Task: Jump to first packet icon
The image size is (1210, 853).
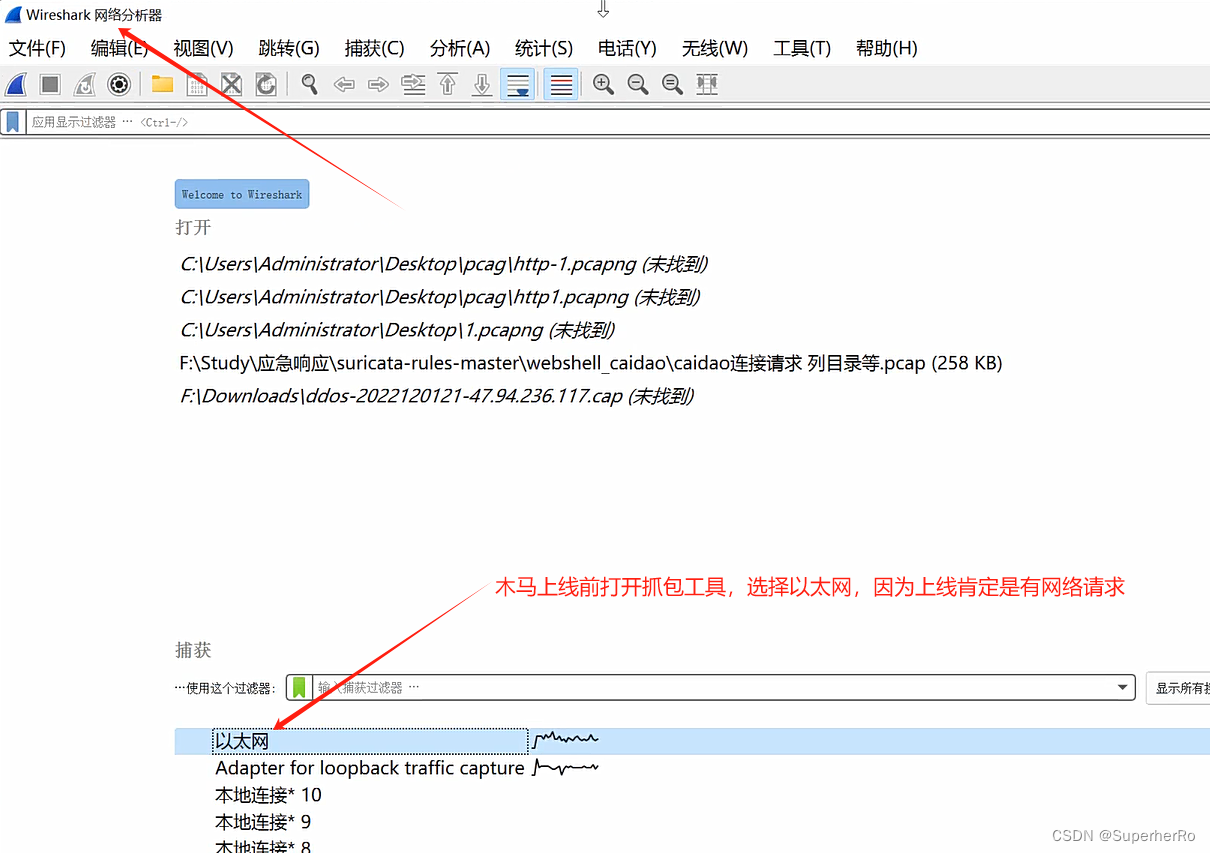Action: 447,85
